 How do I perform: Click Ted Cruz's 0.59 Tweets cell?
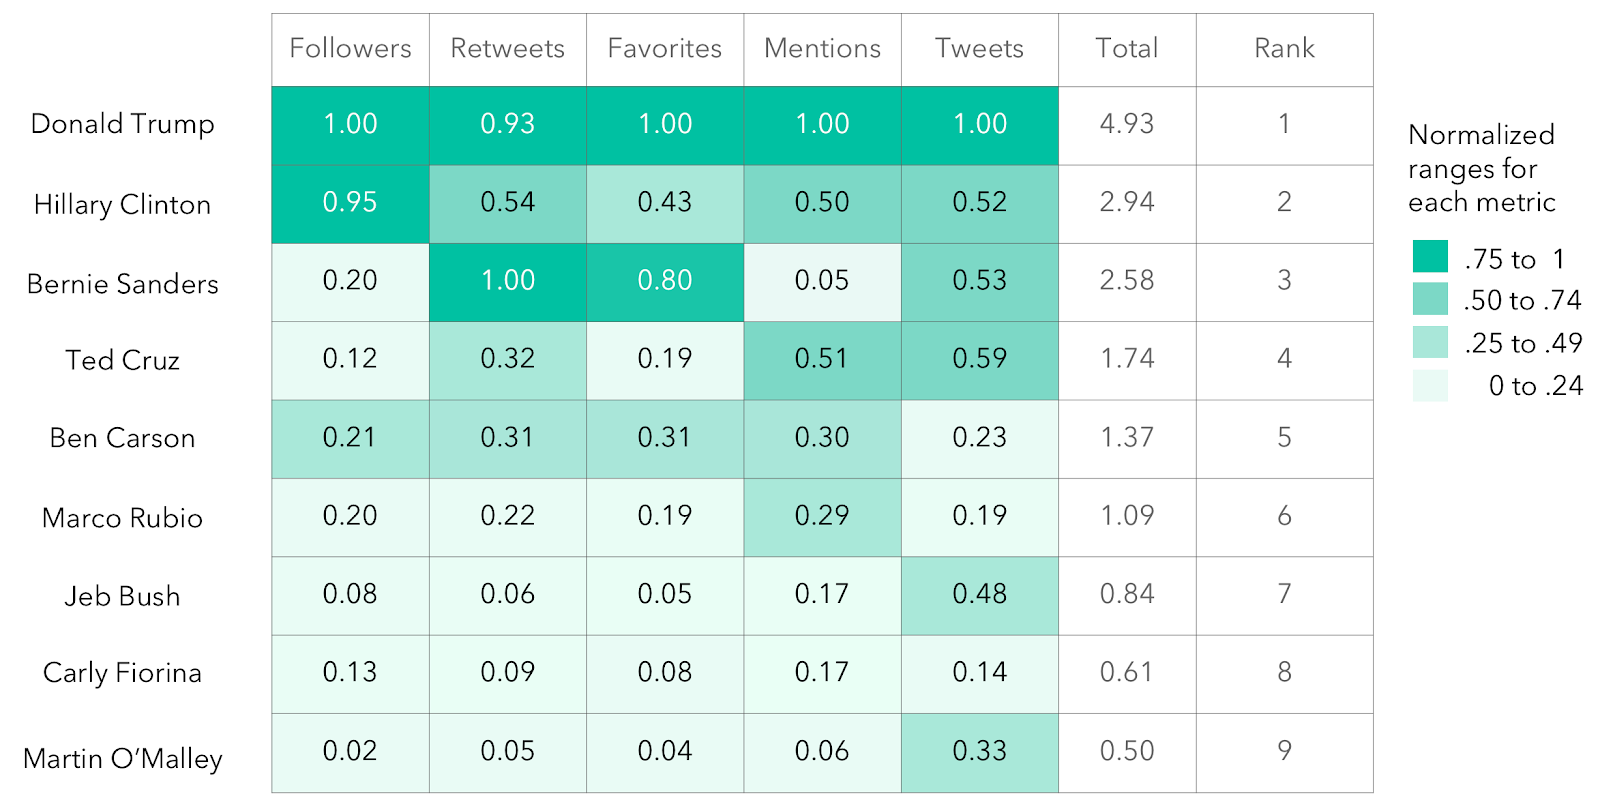979,359
